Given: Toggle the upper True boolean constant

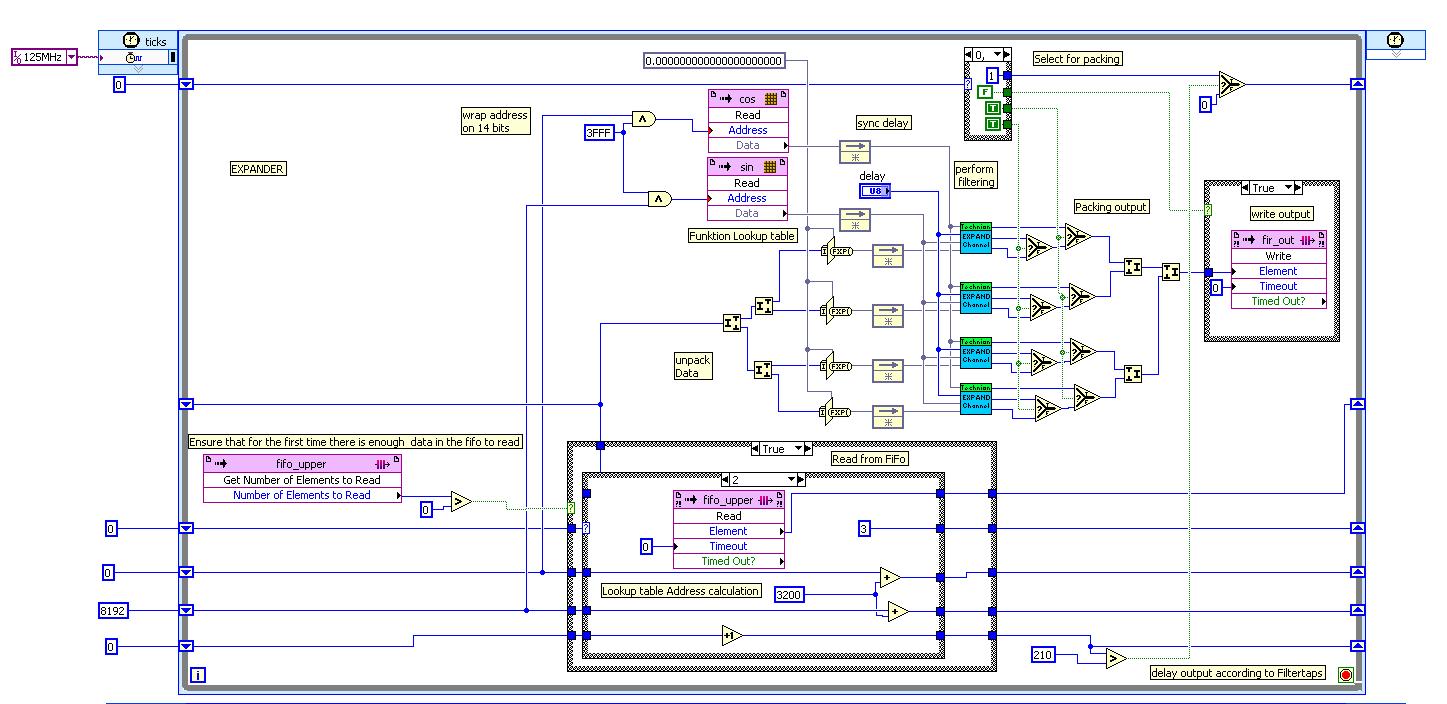Looking at the screenshot, I should (x=993, y=108).
